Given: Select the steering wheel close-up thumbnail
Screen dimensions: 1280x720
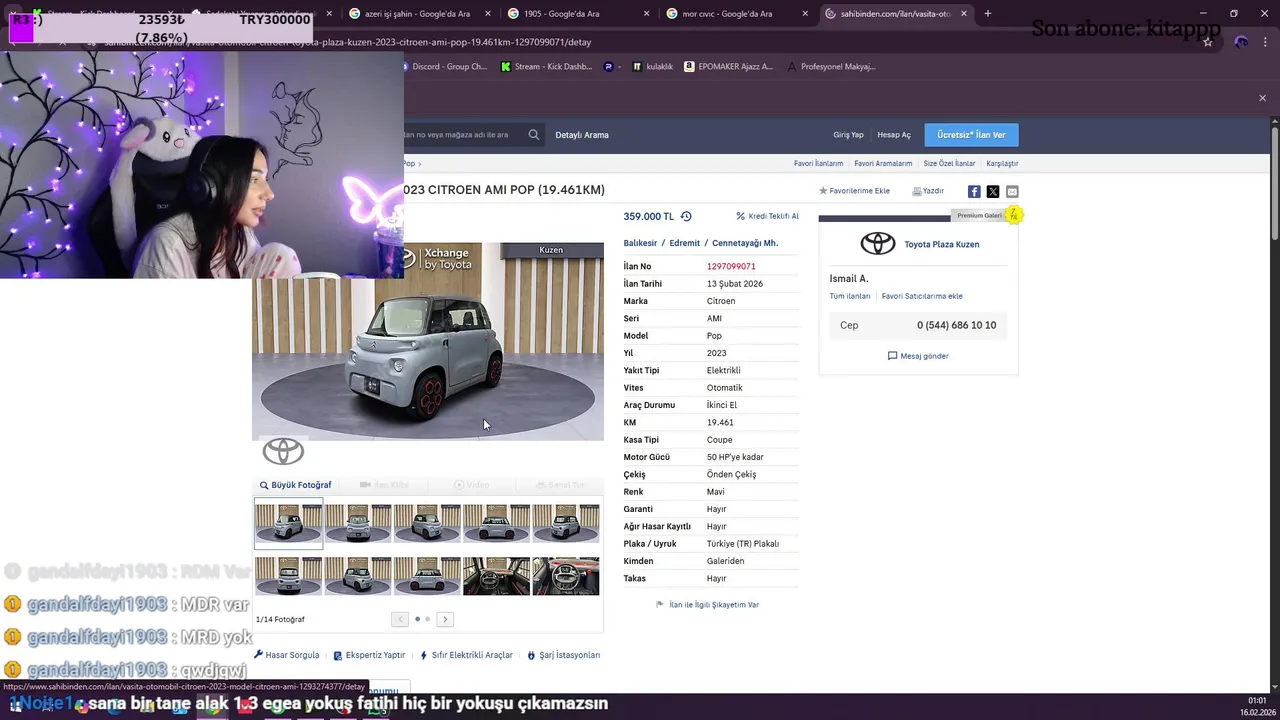Looking at the screenshot, I should [566, 576].
